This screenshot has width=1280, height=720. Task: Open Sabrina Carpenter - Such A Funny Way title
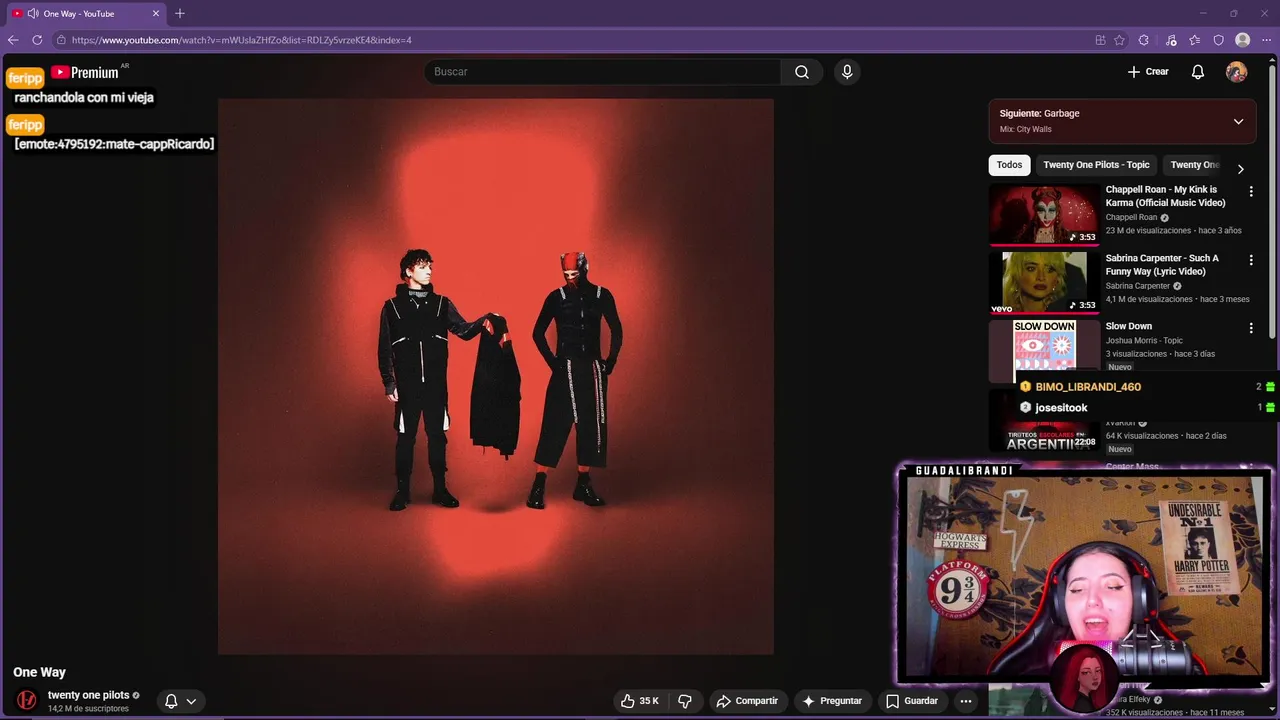[1162, 265]
